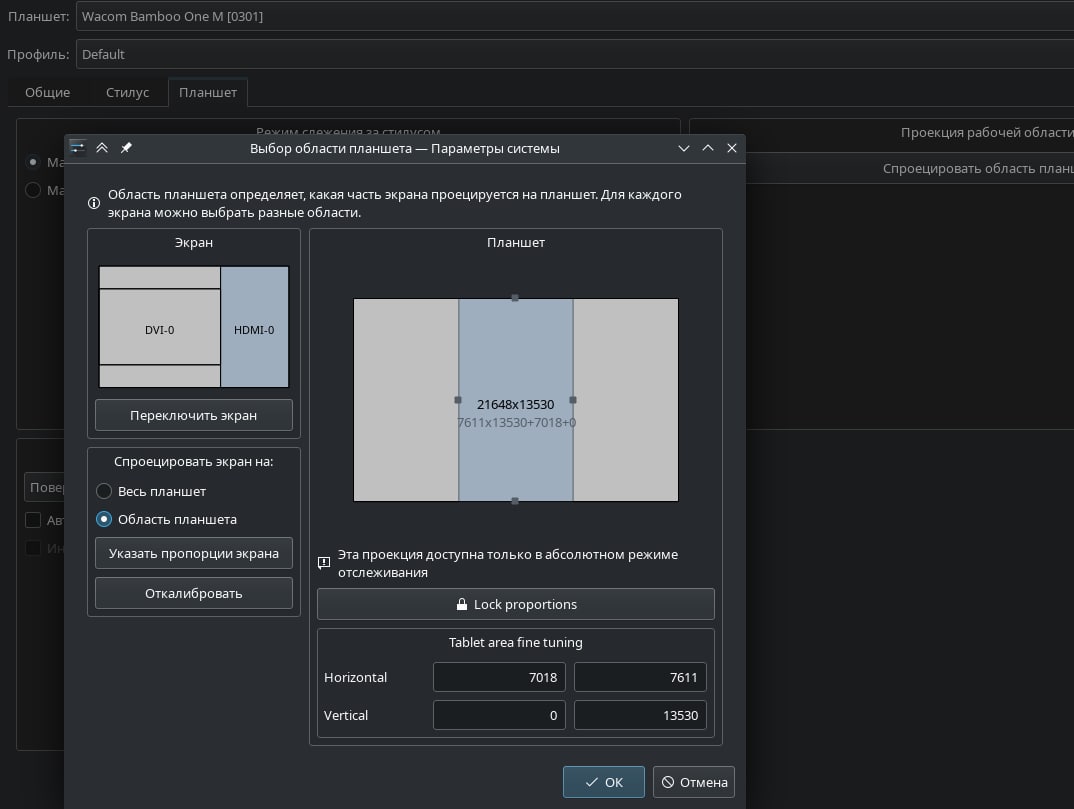Select second tracking mode radio in background window

tap(33, 190)
